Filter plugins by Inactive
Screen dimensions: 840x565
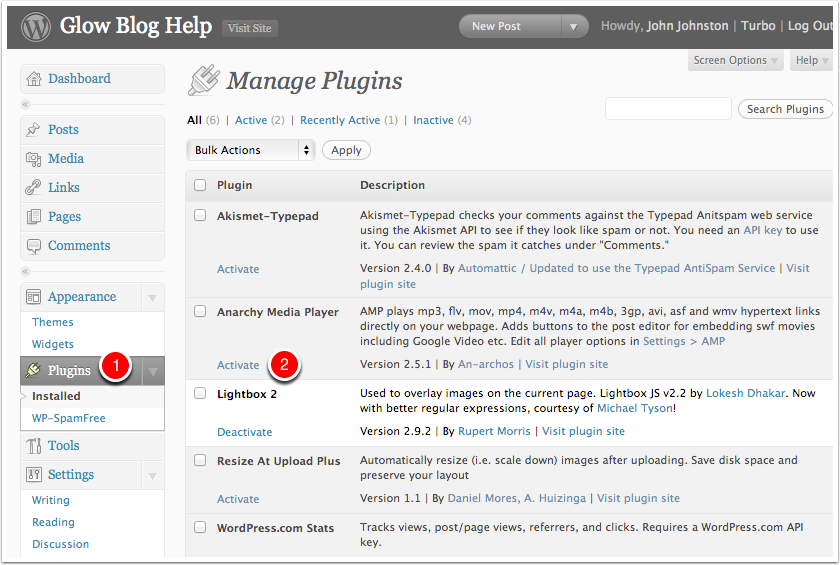click(x=433, y=120)
